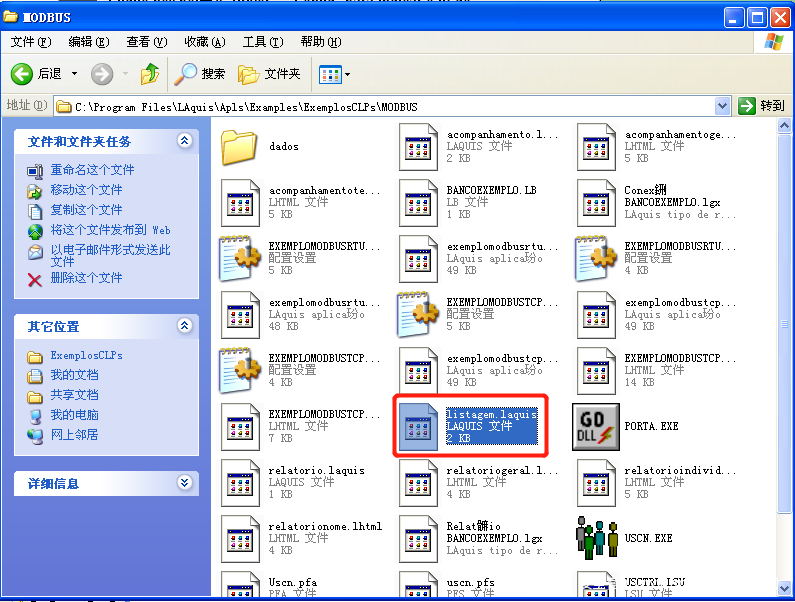Toggle the Folders (文件夹) pane button
Image resolution: width=795 pixels, height=602 pixels.
pos(269,74)
